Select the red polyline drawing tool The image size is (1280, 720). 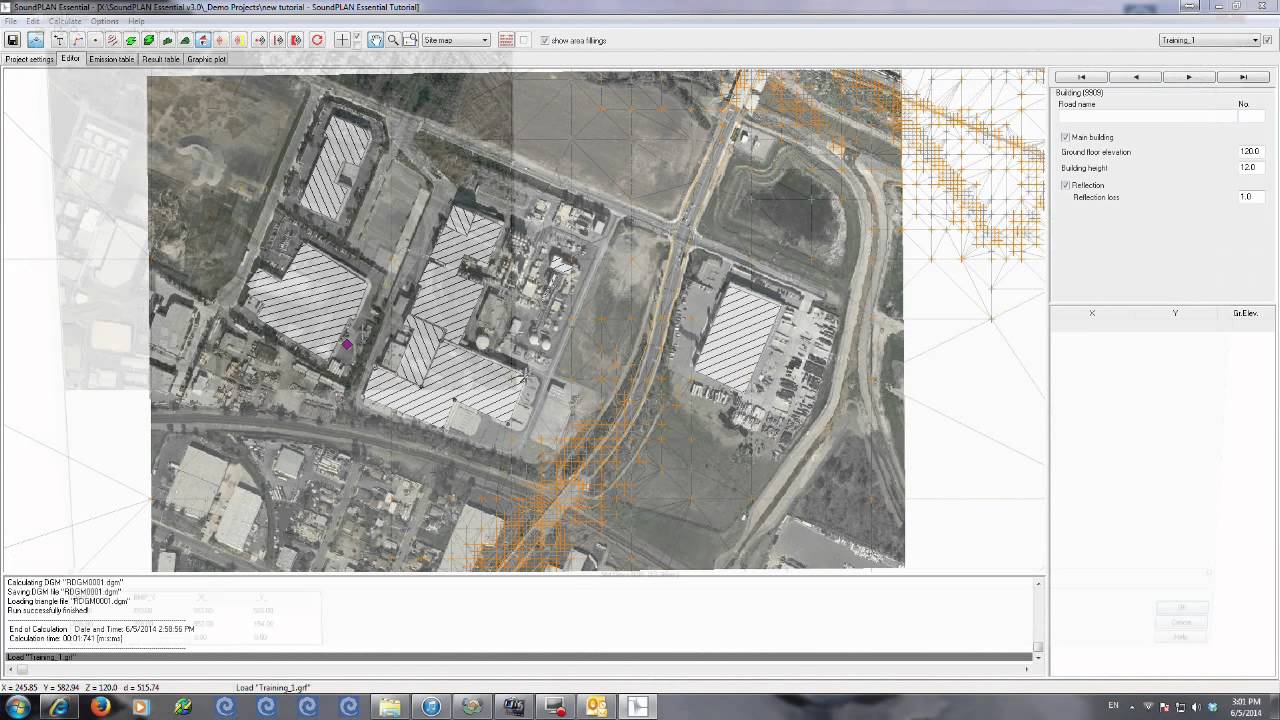click(77, 40)
